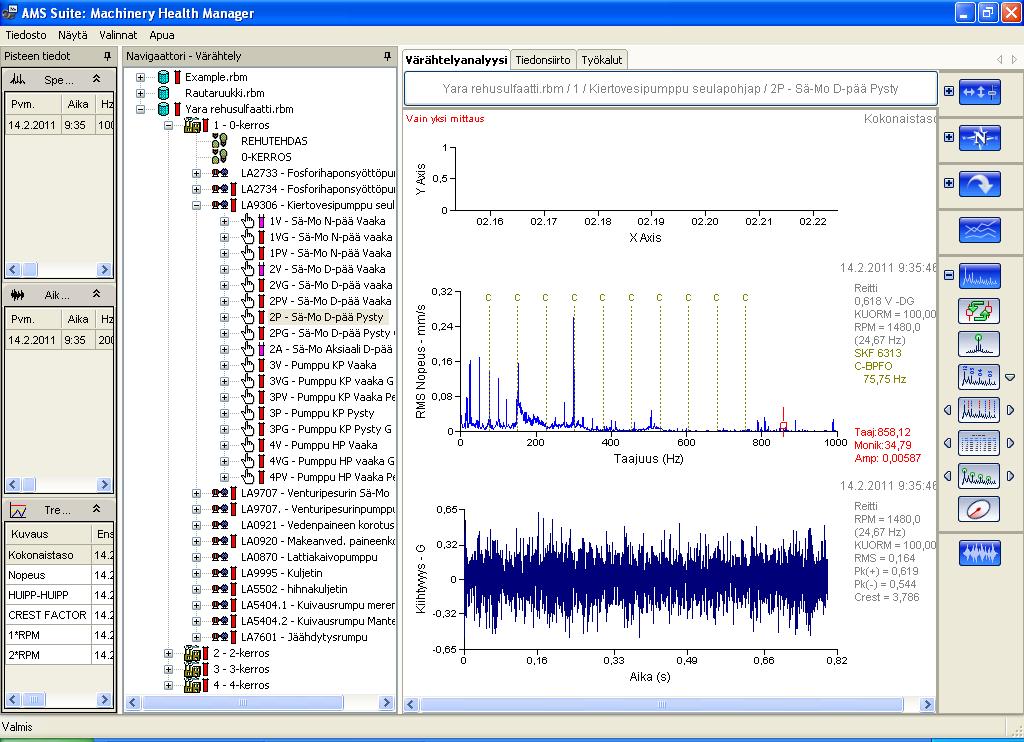Click the machine icon beside LA9707 - Venturipesurin Sä-Mo

click(219, 493)
